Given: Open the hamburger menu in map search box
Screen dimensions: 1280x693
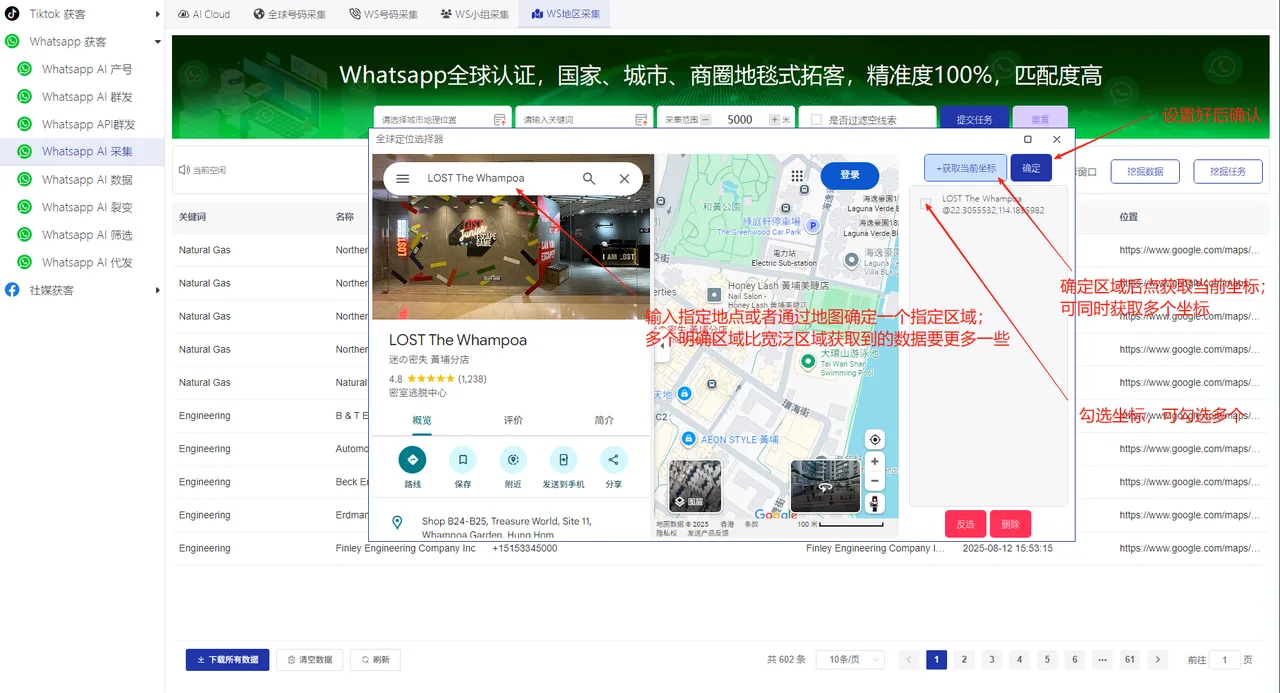Looking at the screenshot, I should click(x=404, y=177).
